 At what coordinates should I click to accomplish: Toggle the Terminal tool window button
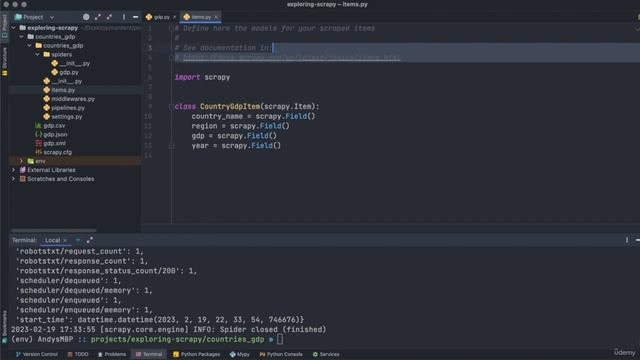click(149, 354)
